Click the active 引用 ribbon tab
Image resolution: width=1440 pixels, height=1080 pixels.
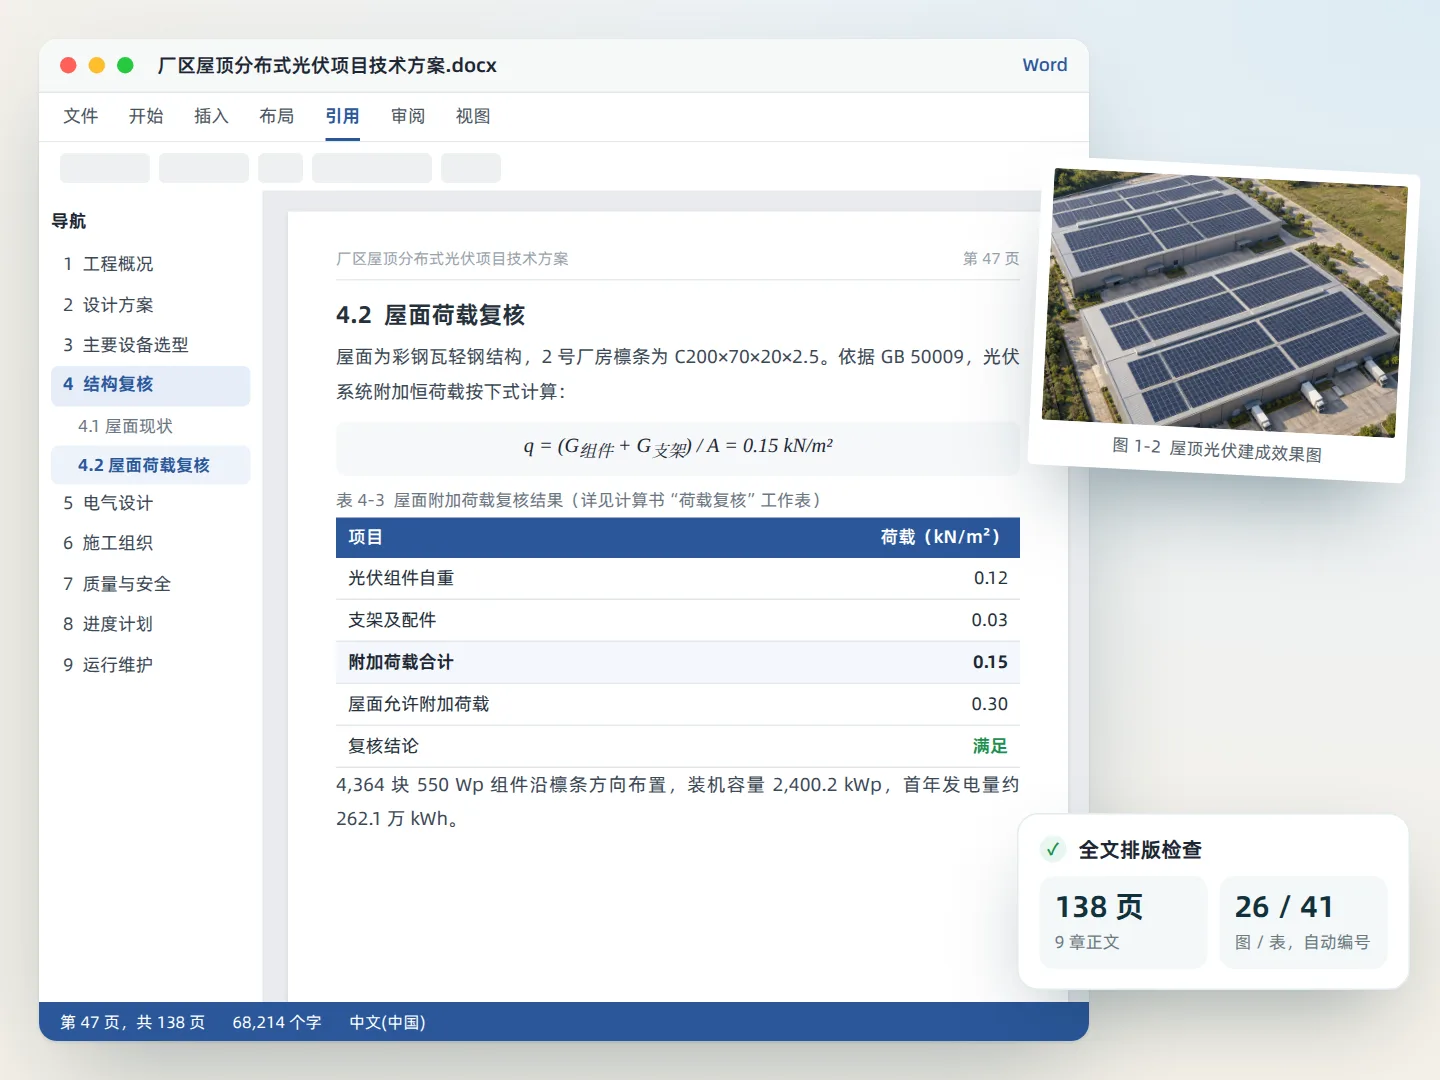click(342, 116)
